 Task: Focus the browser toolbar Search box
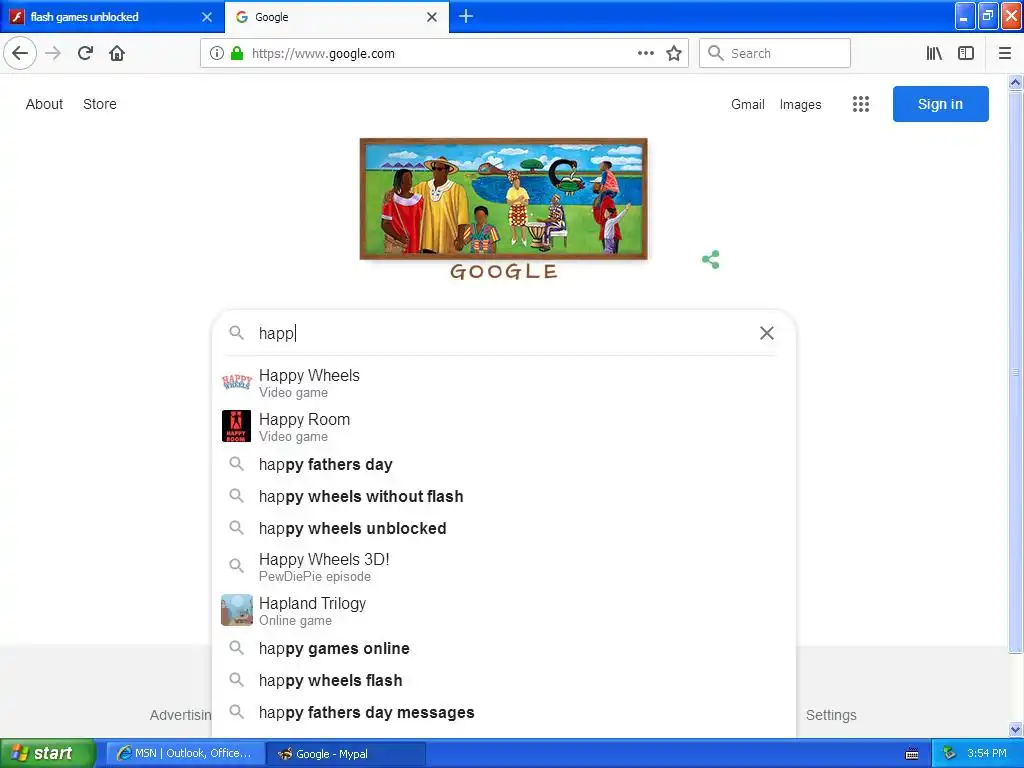pyautogui.click(x=775, y=54)
